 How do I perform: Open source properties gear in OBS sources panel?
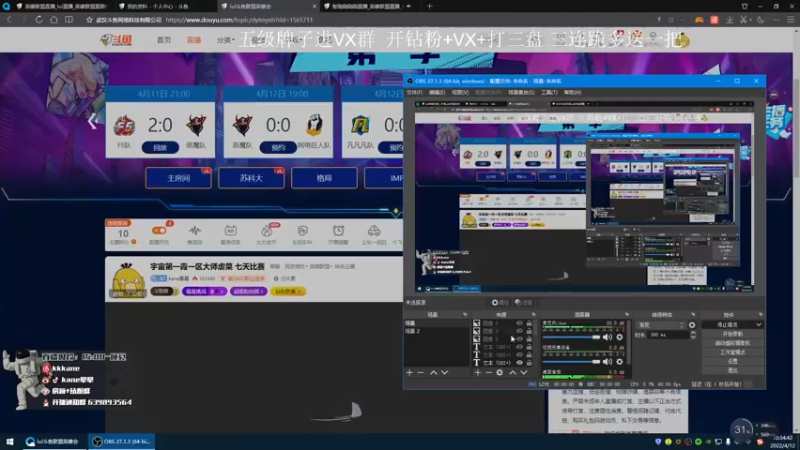[499, 372]
